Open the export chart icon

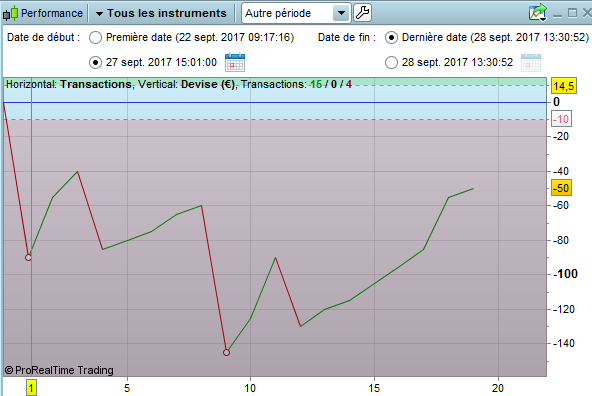538,13
